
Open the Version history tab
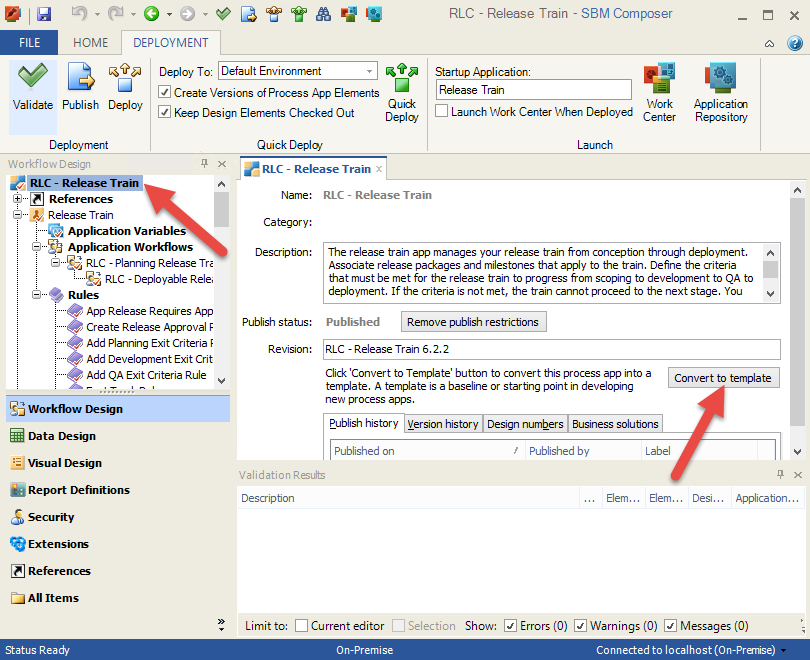[x=443, y=424]
